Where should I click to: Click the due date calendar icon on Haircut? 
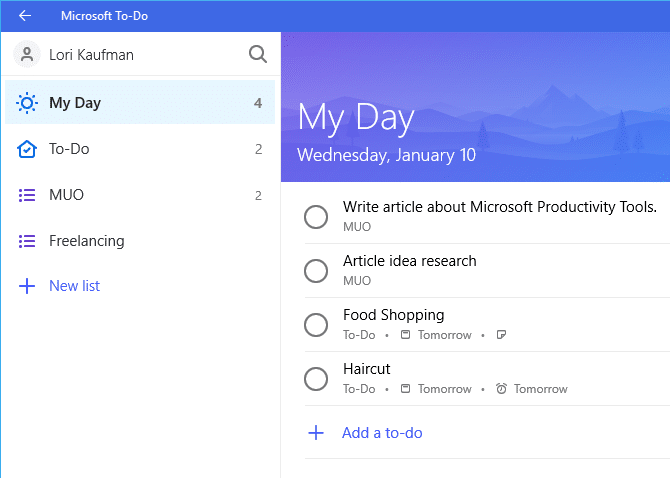point(405,388)
